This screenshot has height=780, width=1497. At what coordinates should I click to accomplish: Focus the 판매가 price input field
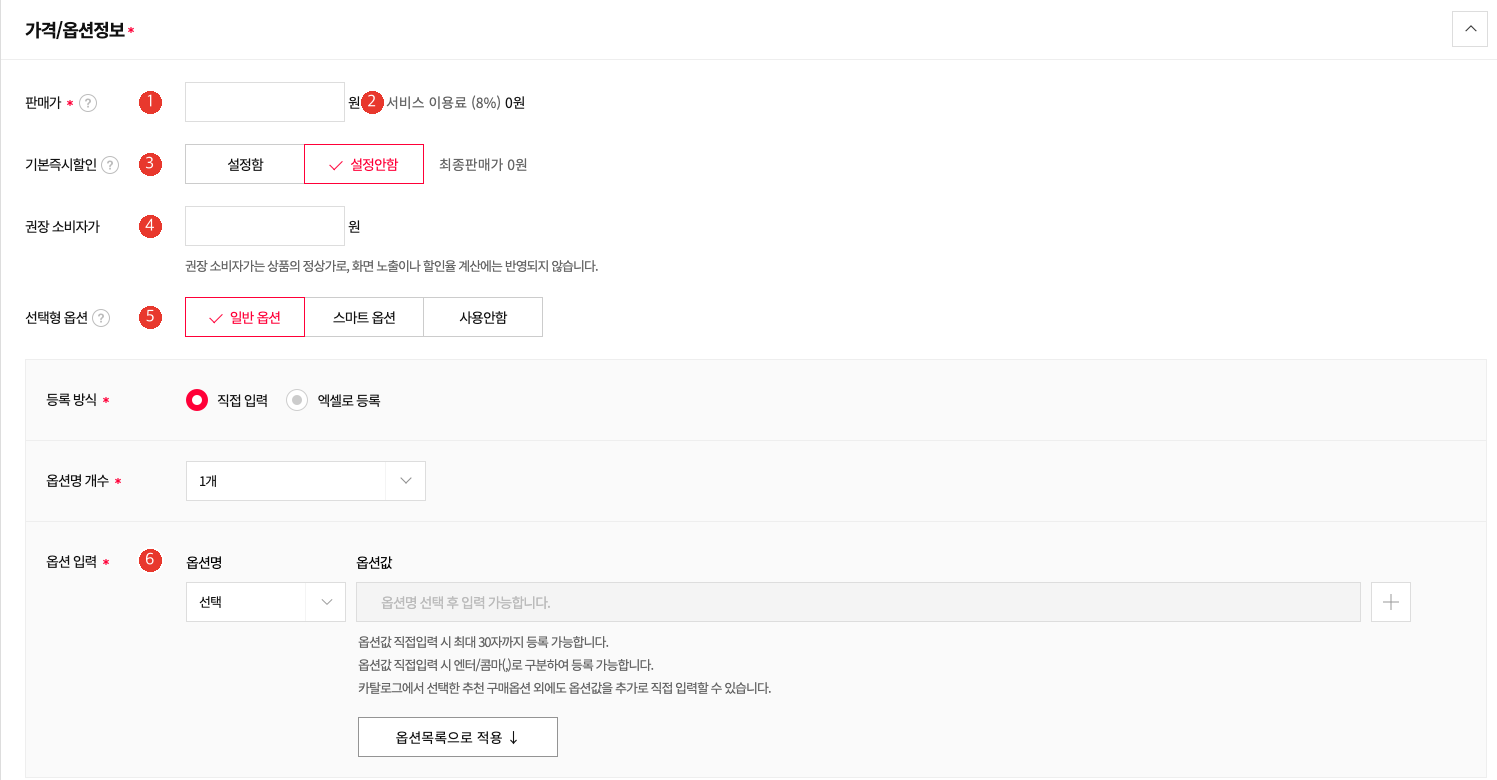(265, 102)
